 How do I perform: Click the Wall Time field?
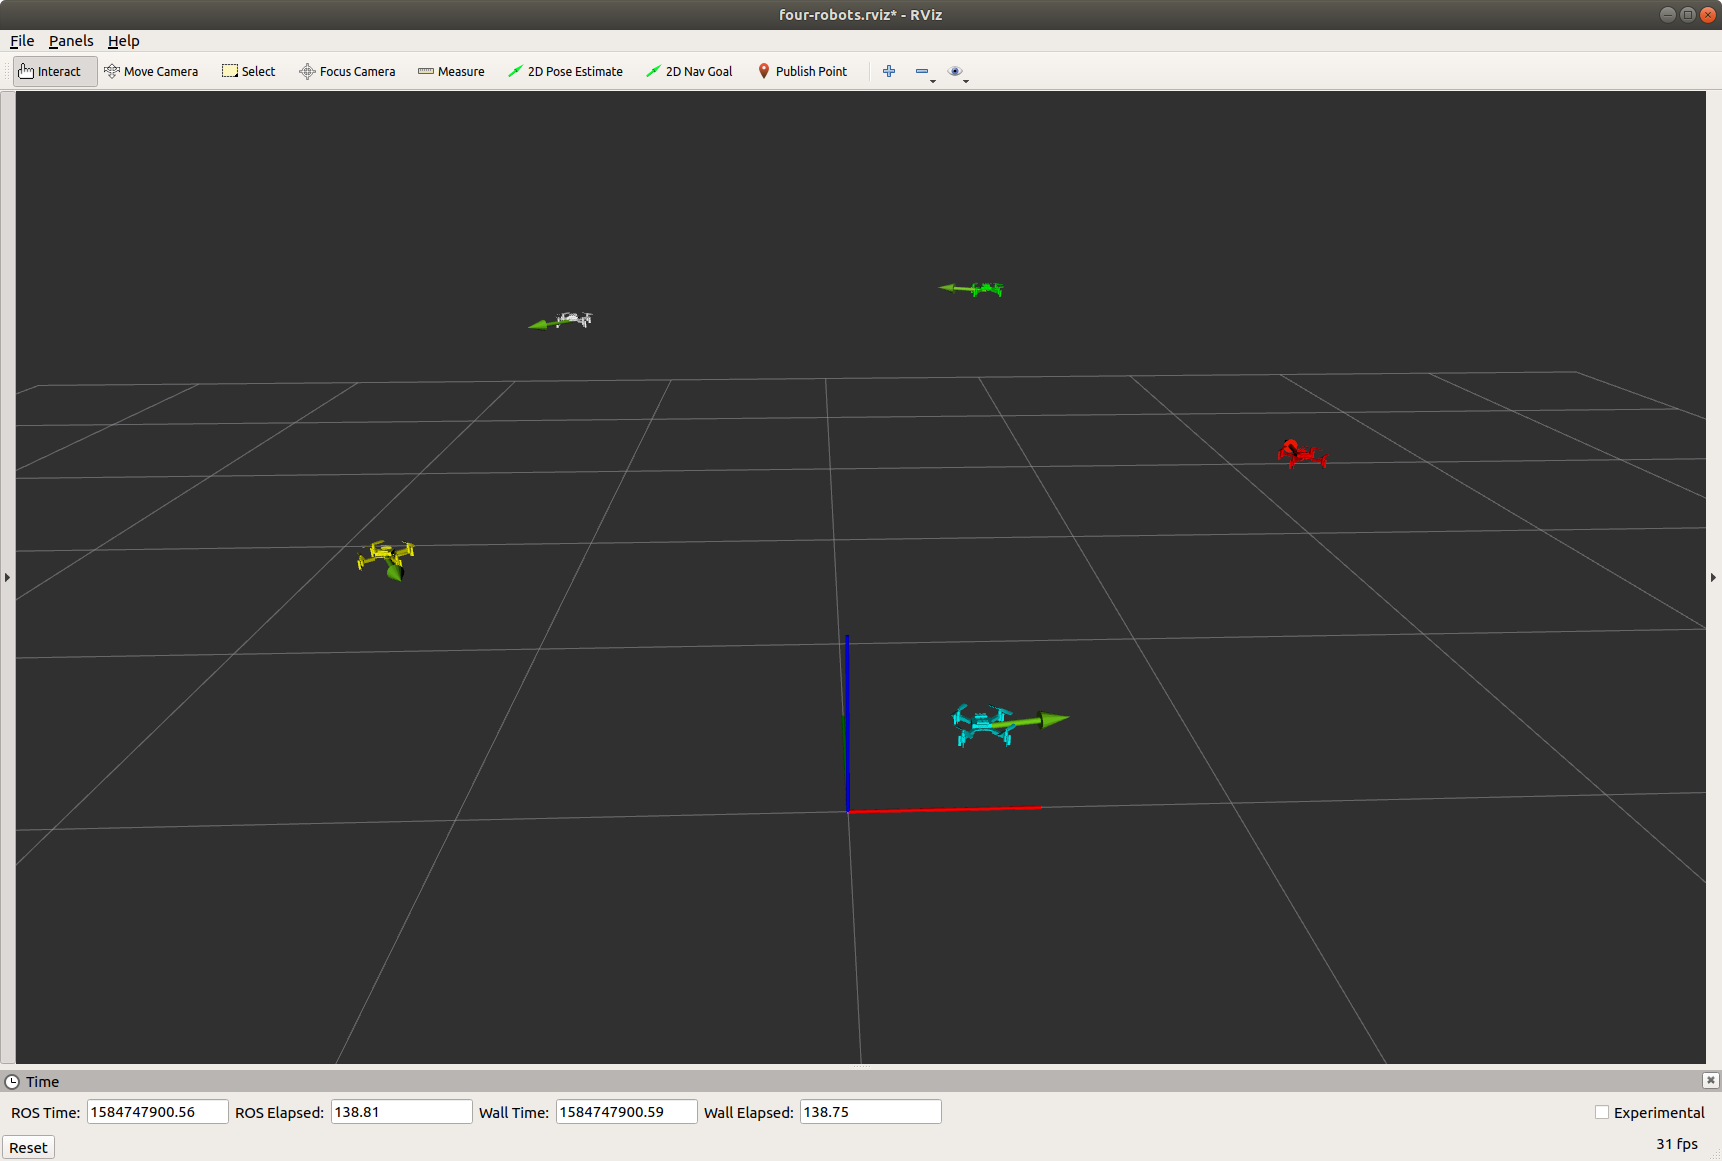pos(626,1112)
